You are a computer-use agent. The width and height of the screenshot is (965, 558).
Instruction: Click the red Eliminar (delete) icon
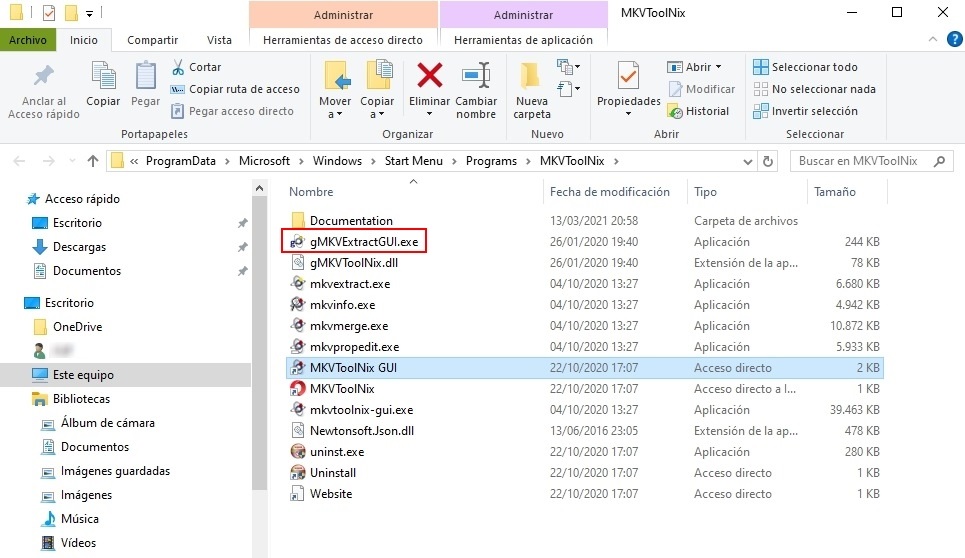(x=430, y=75)
